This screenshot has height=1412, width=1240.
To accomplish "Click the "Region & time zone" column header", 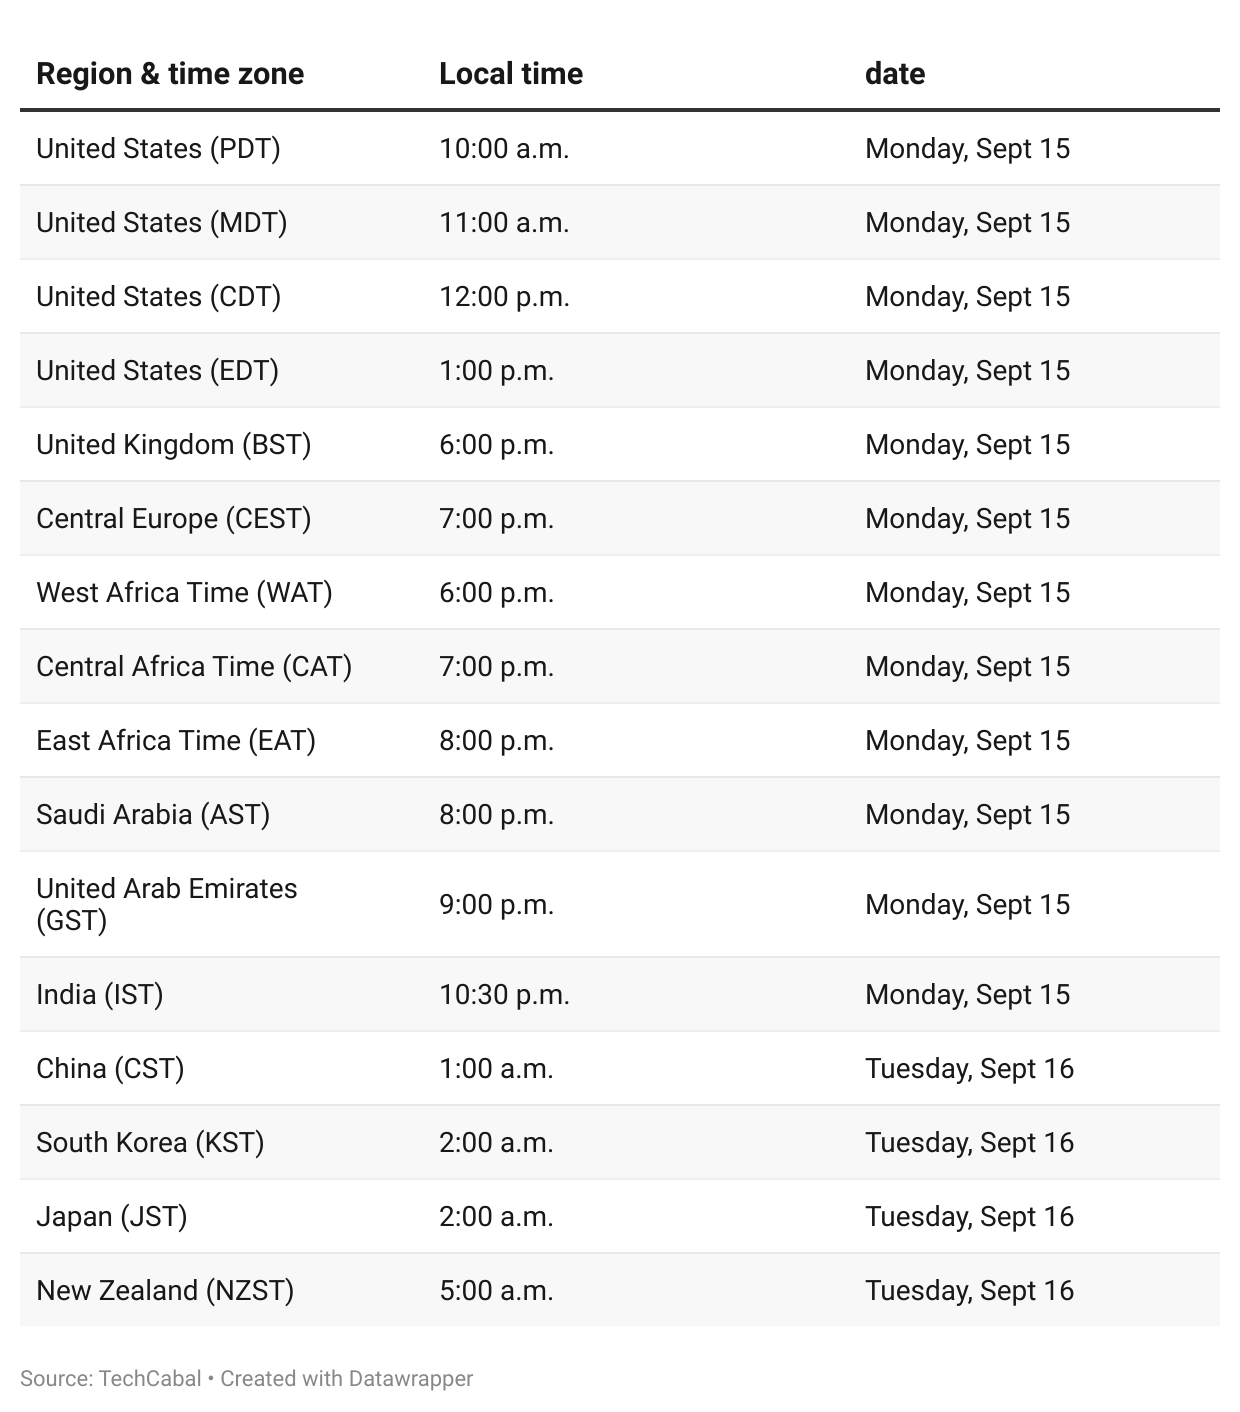I will (x=170, y=74).
